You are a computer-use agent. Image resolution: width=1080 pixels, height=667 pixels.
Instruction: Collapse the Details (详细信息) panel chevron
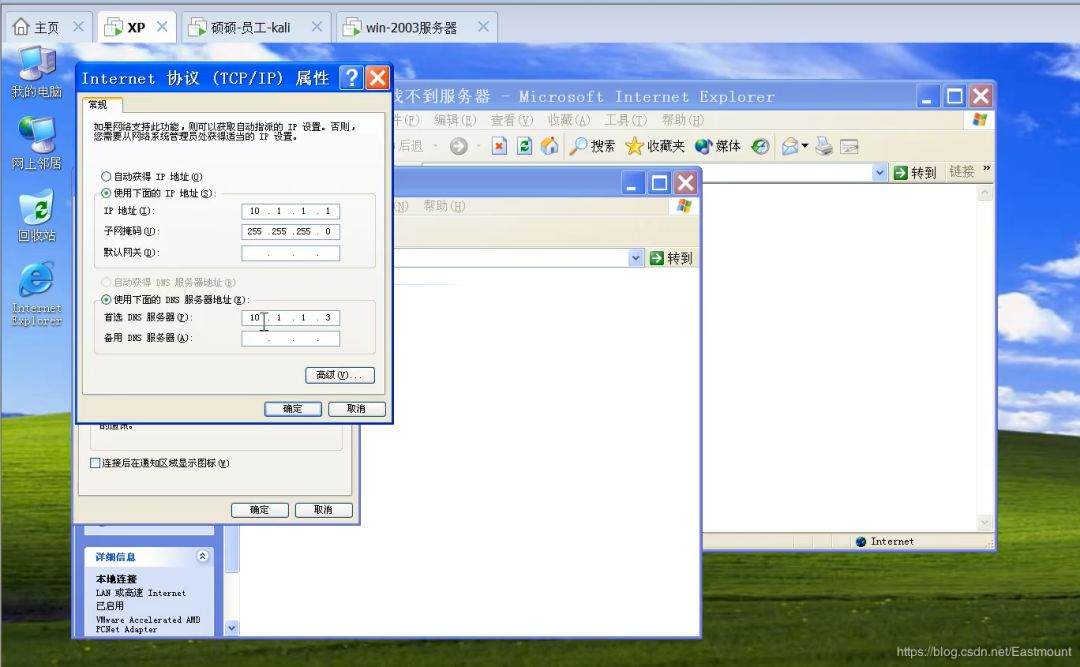click(202, 556)
